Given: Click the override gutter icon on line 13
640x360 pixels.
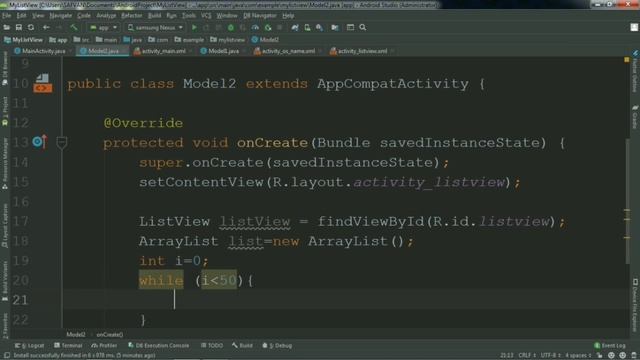Looking at the screenshot, I should click(x=39, y=142).
